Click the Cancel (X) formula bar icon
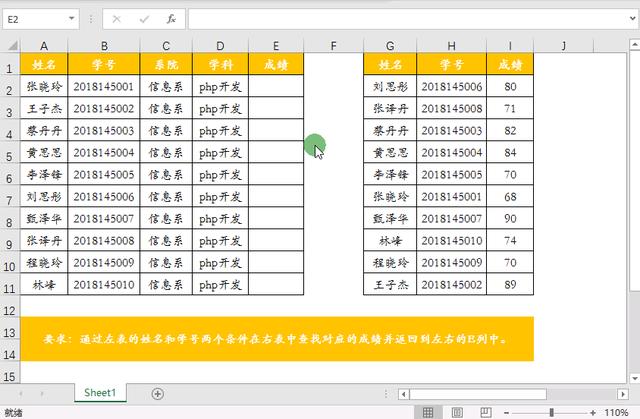The image size is (640, 419). coord(117,19)
